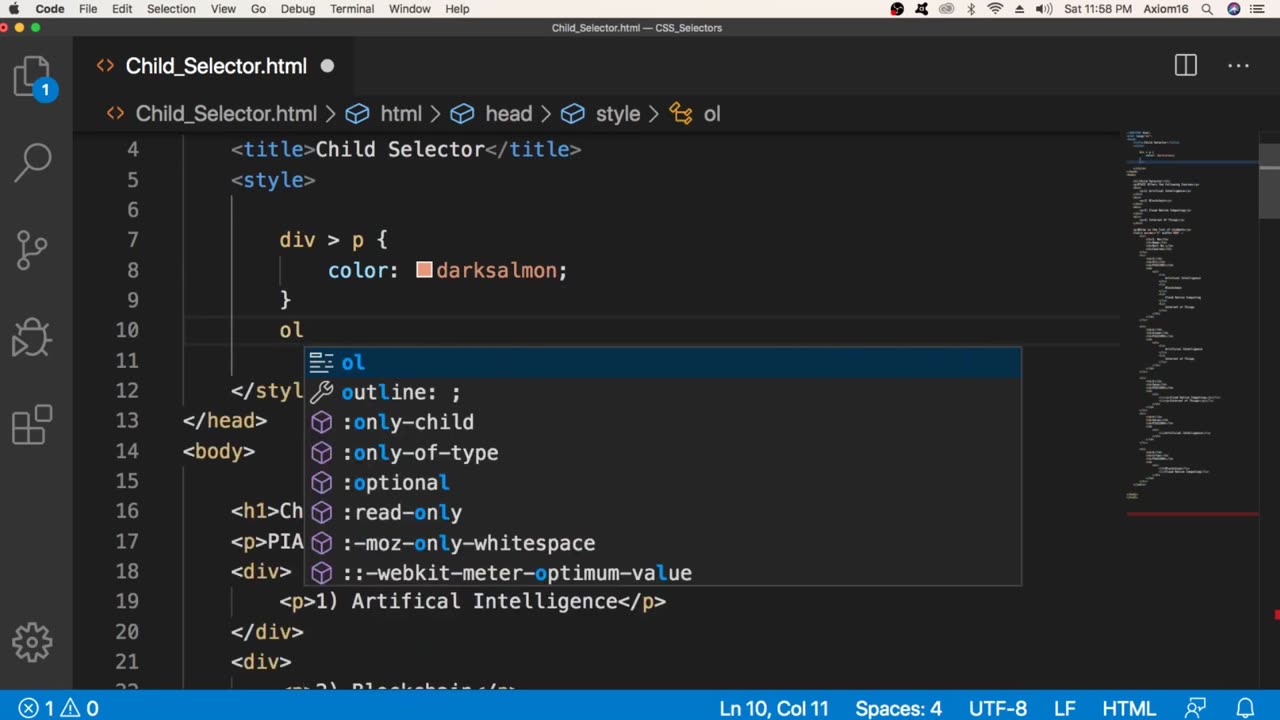Open the Explorer view in activity bar

pos(32,78)
